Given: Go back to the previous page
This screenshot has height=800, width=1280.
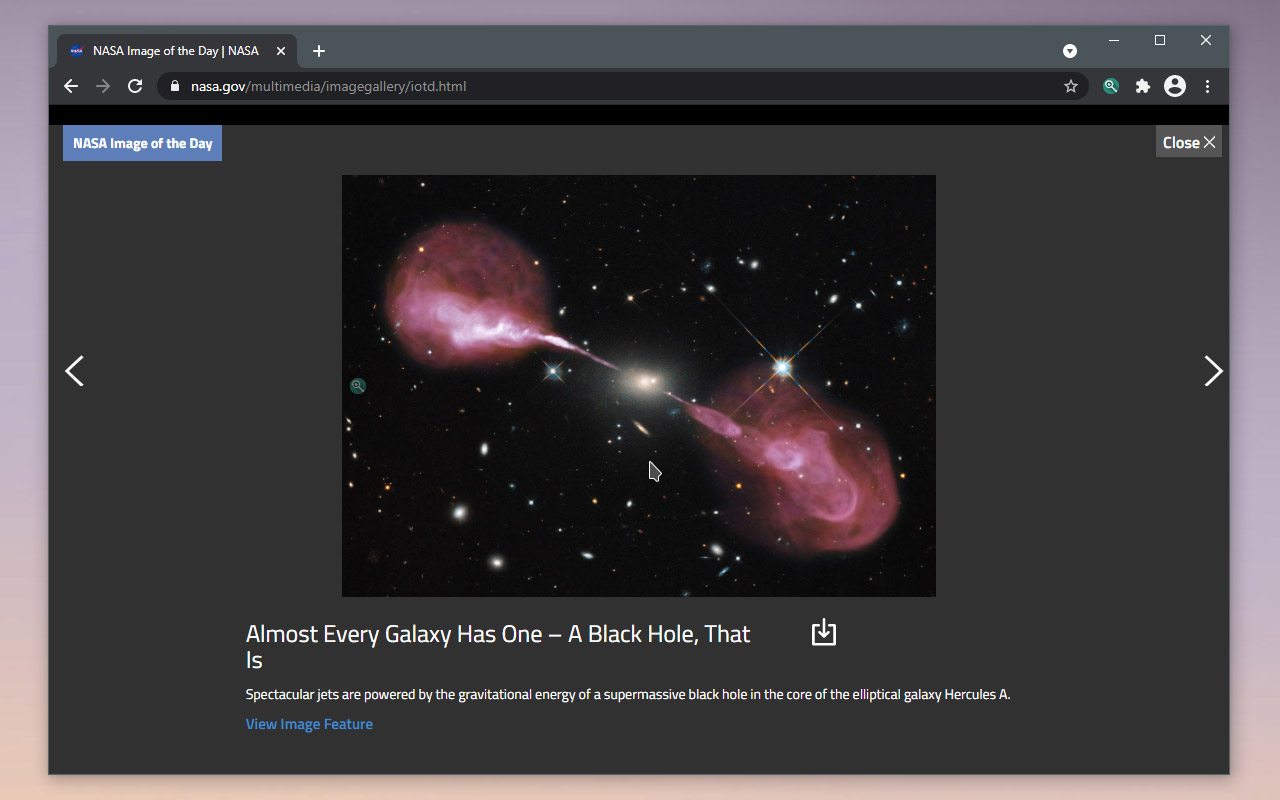Looking at the screenshot, I should pos(71,86).
